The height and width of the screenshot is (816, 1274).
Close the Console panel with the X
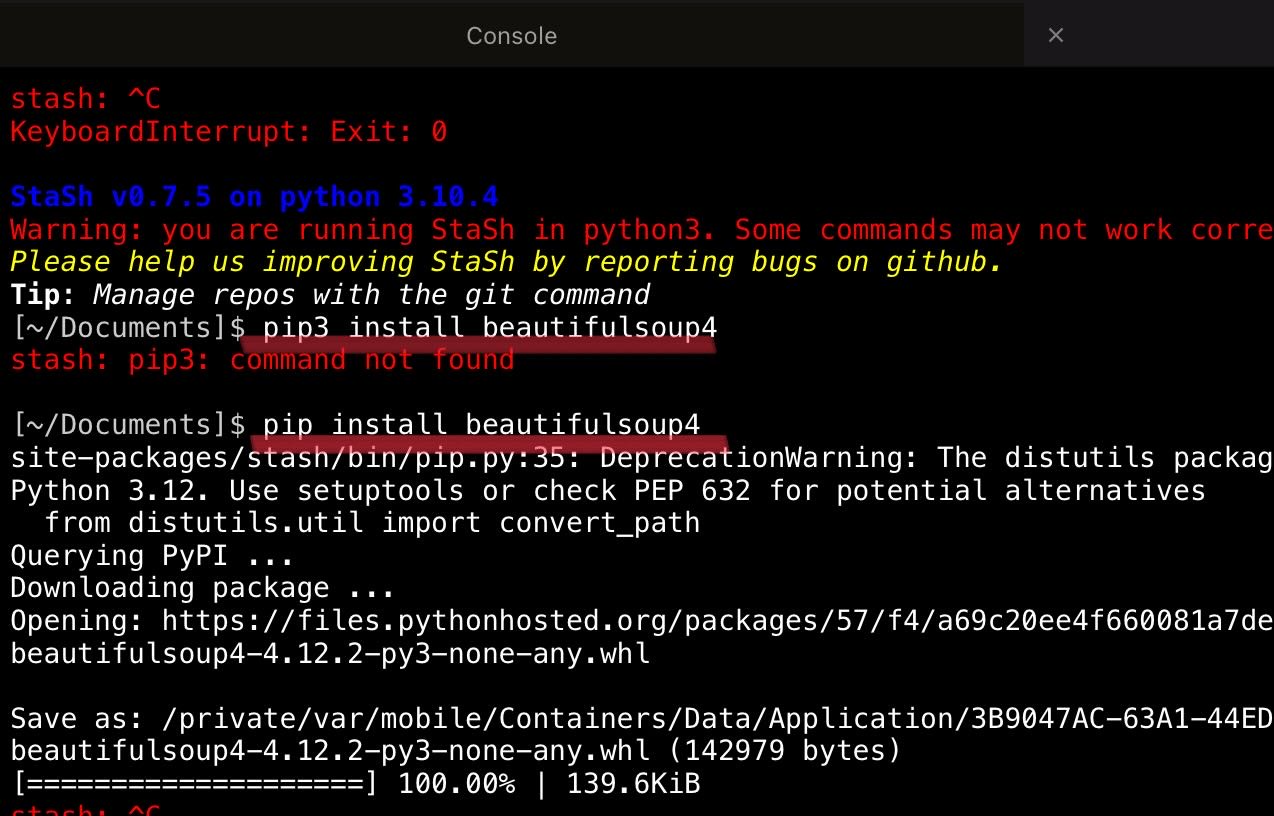1055,35
